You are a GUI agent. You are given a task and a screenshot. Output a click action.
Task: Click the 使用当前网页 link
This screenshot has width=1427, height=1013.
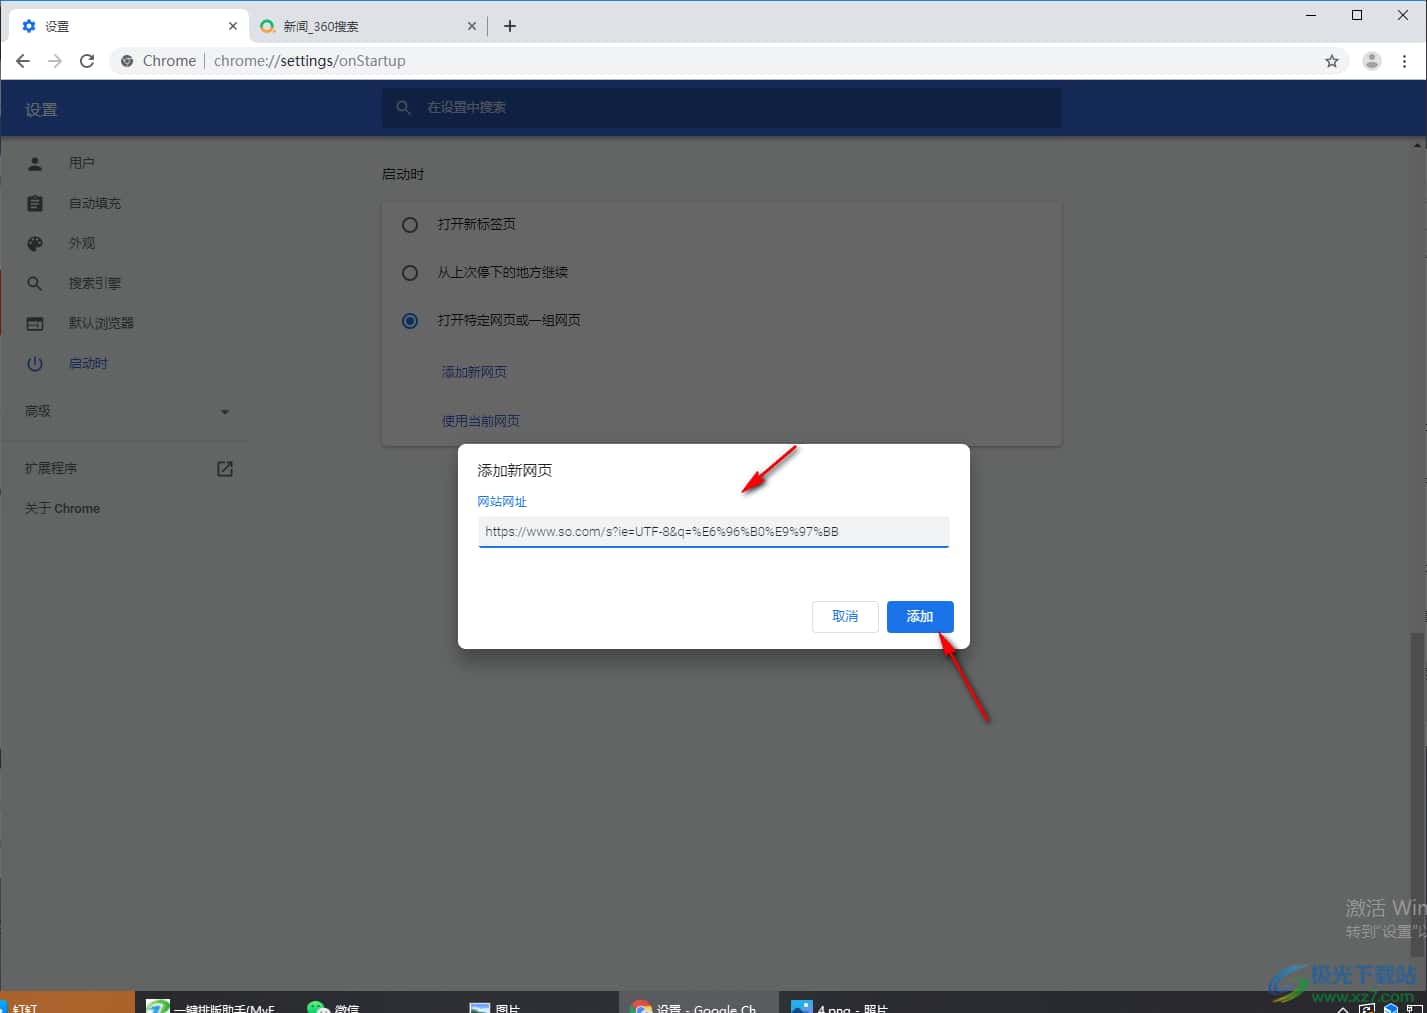tap(480, 421)
